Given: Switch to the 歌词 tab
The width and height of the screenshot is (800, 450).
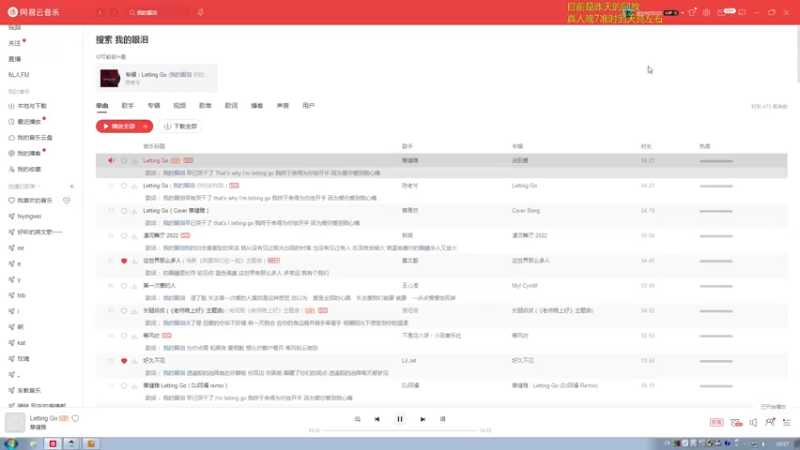Looking at the screenshot, I should [231, 106].
